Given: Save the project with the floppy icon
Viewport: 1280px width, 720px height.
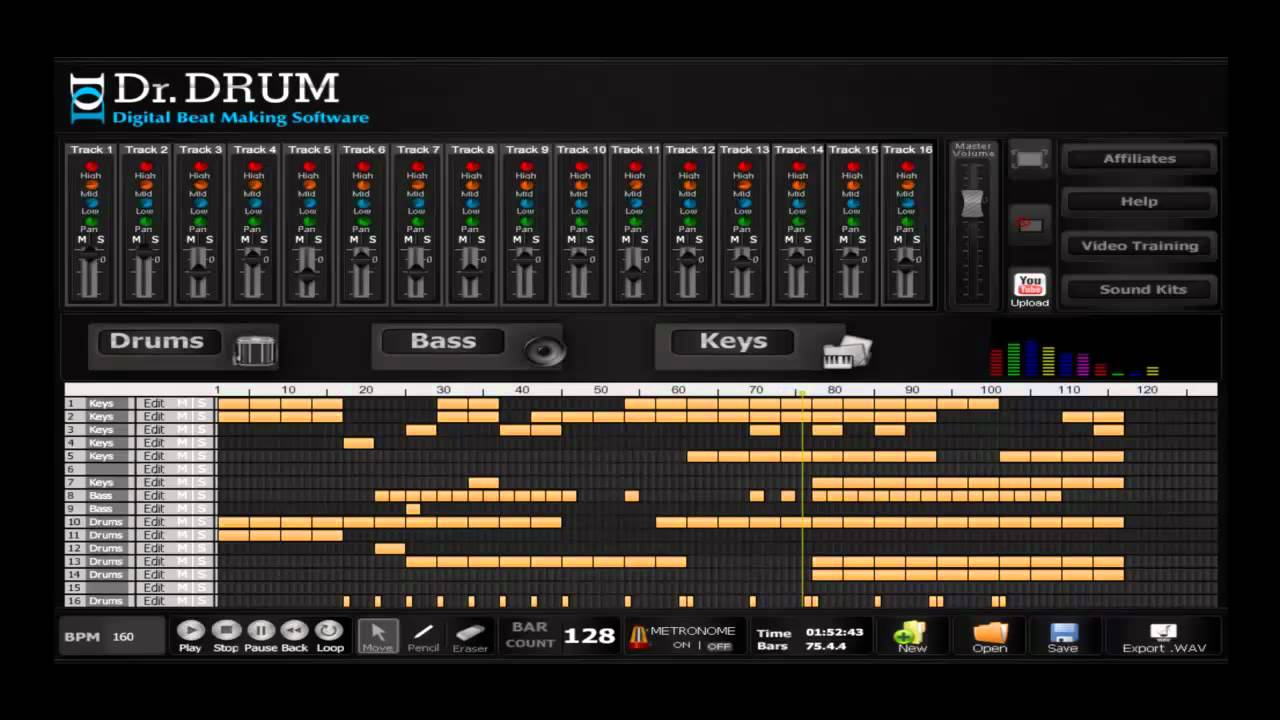Looking at the screenshot, I should pos(1062,636).
